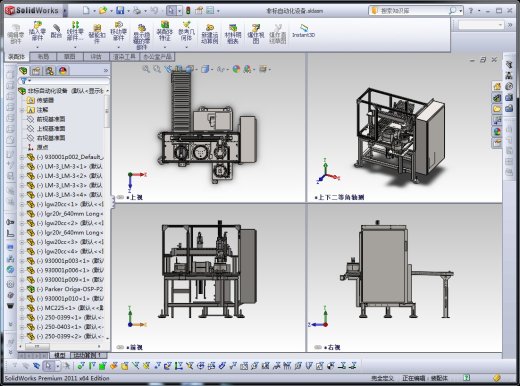Expand the 注解 annotations tree node
Viewport: 520px width, 386px height.
(22, 110)
